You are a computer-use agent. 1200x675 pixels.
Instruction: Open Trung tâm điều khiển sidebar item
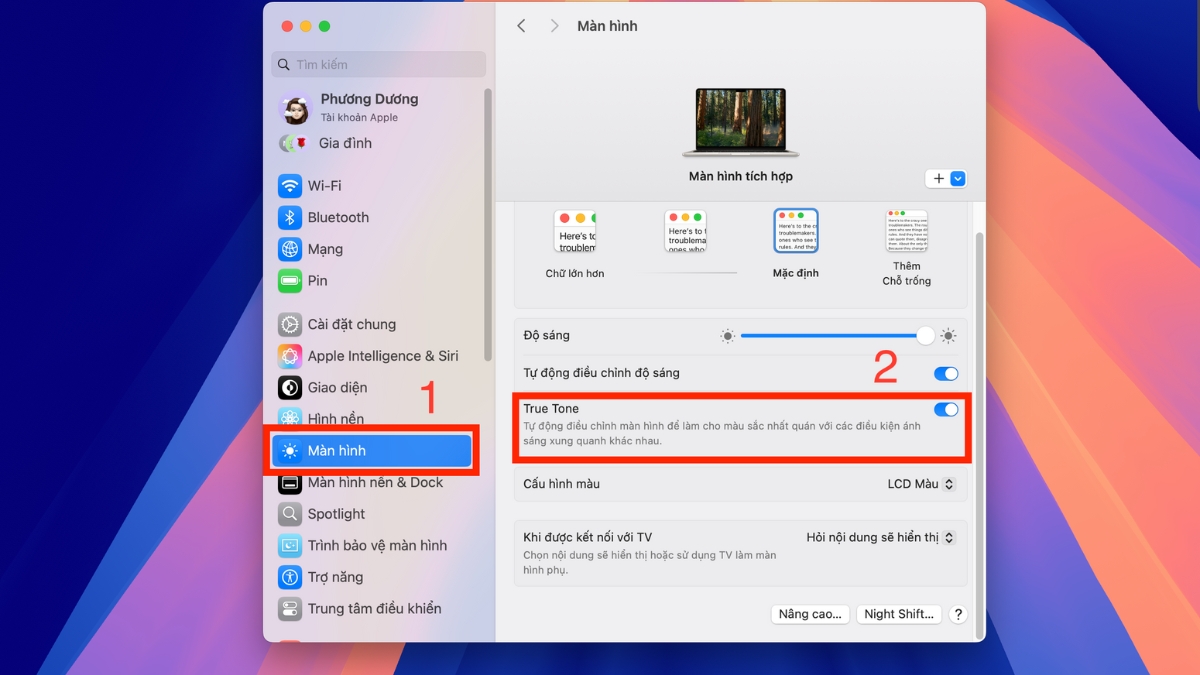pyautogui.click(x=373, y=608)
